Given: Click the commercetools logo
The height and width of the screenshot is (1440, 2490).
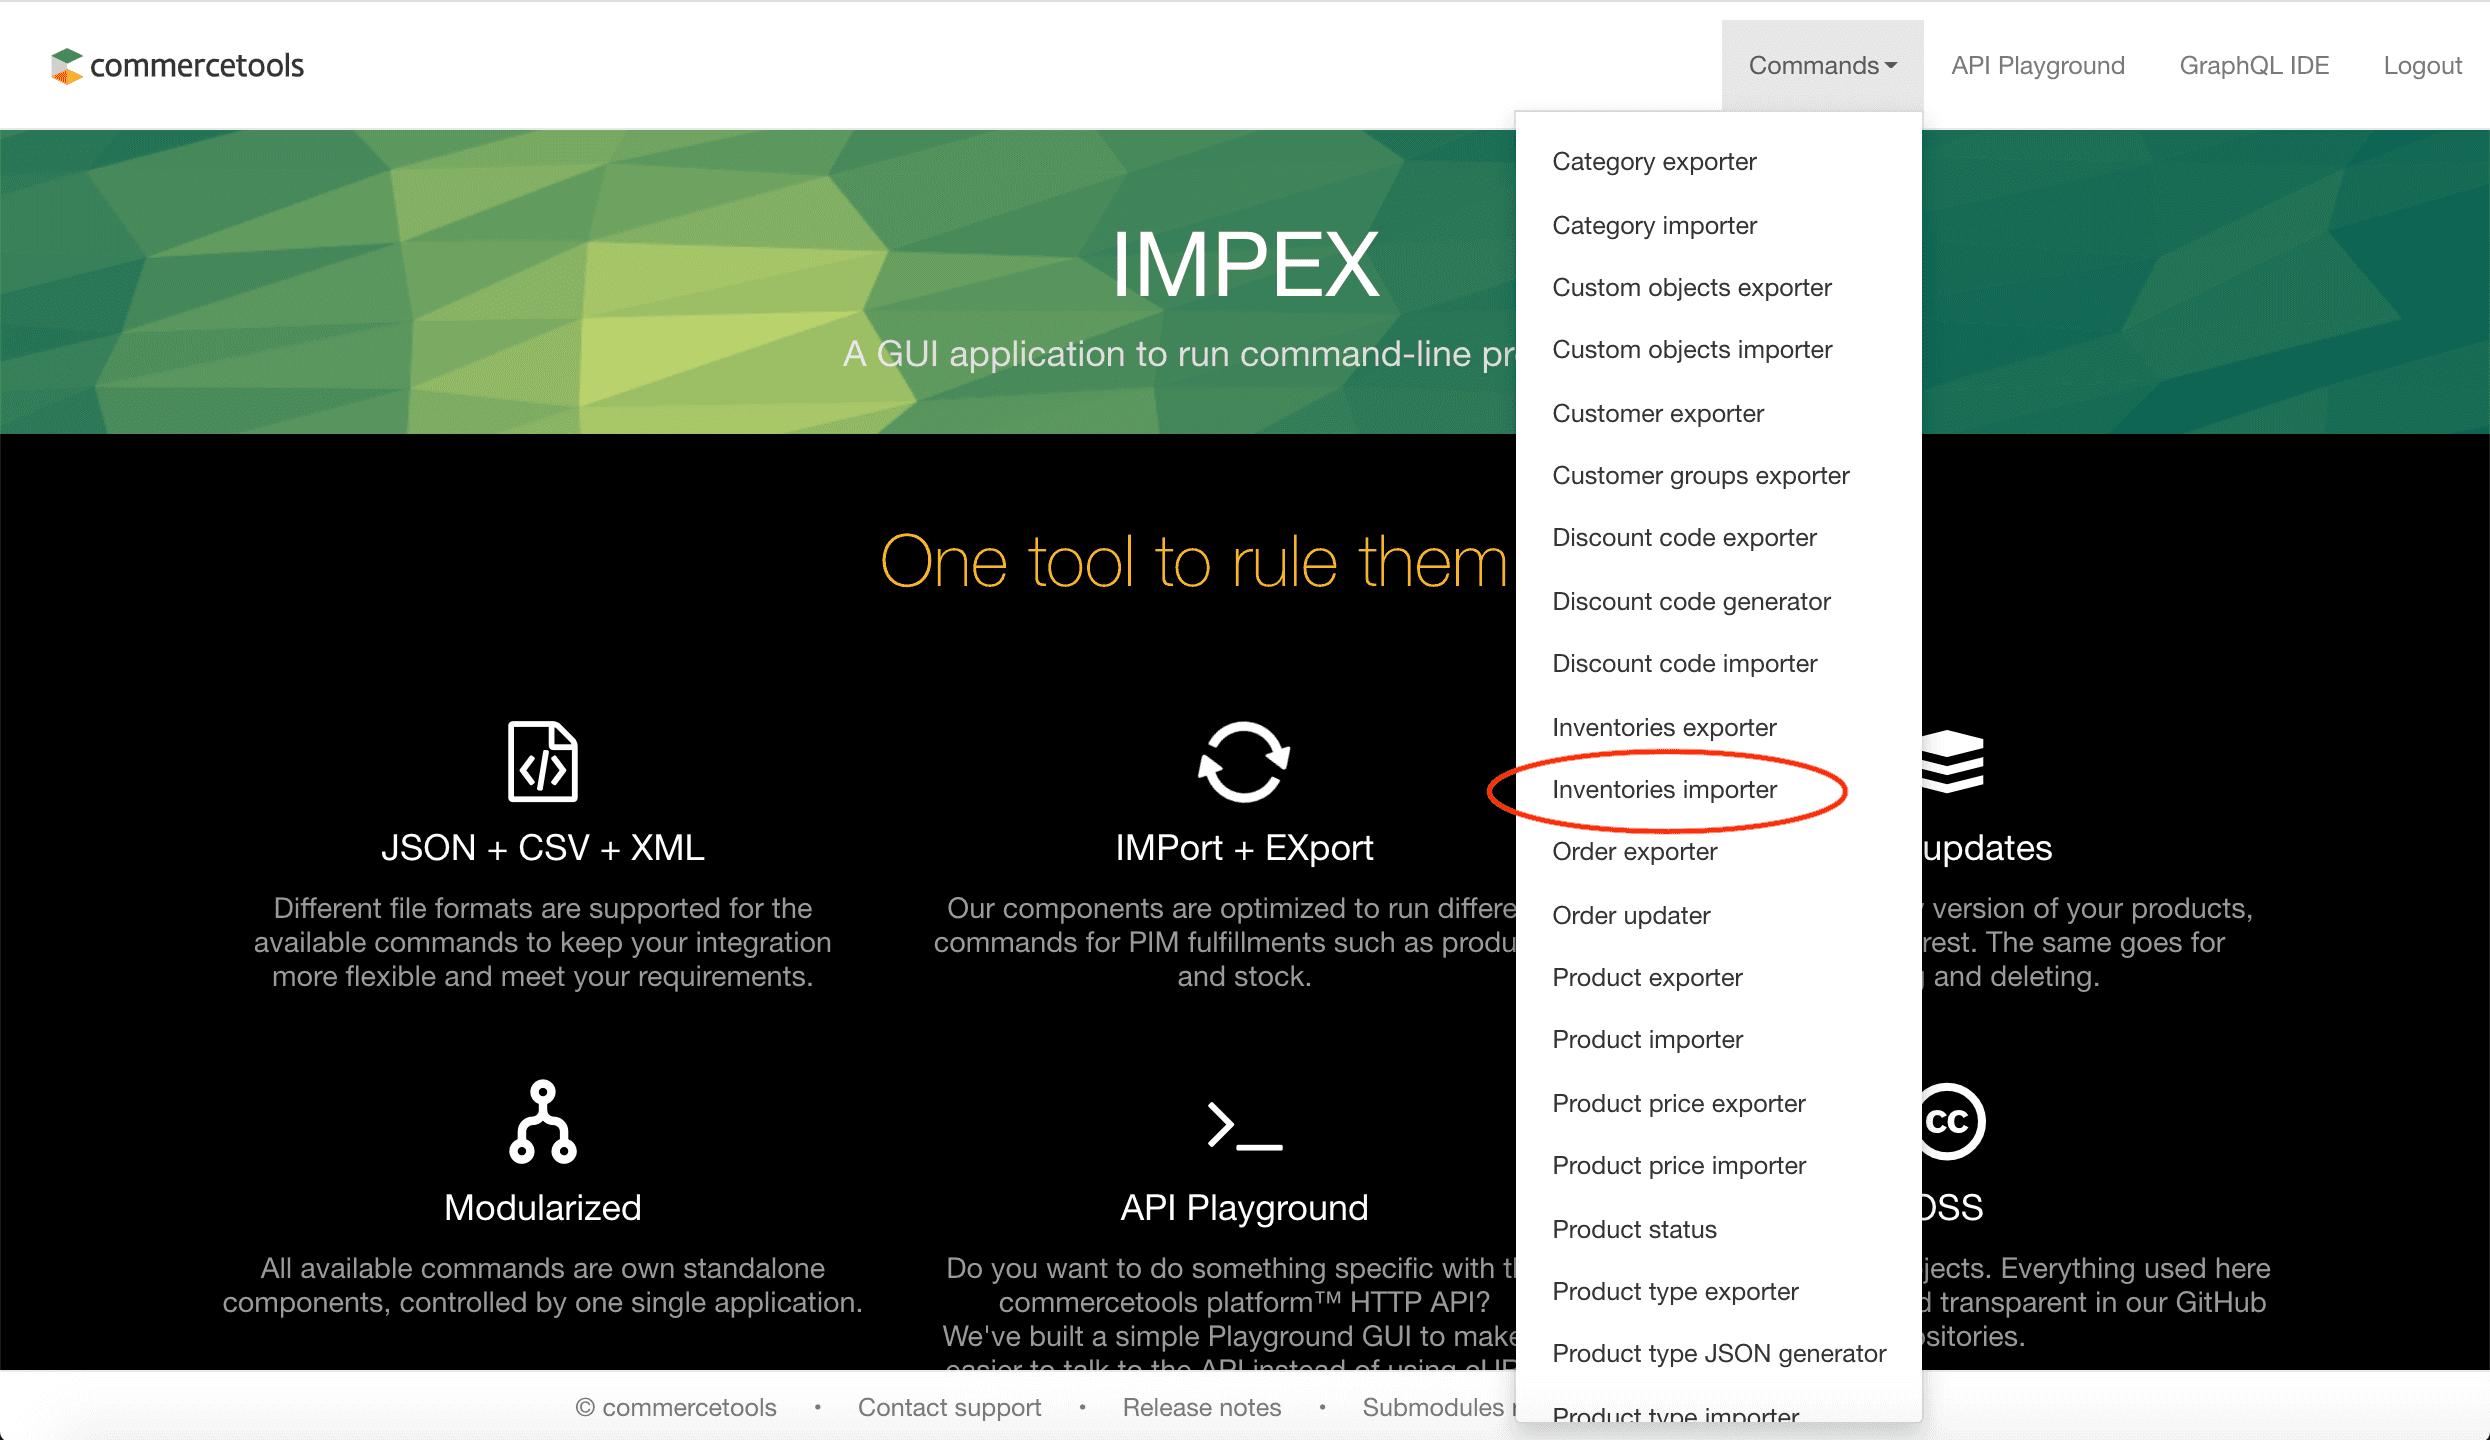Looking at the screenshot, I should pos(177,66).
